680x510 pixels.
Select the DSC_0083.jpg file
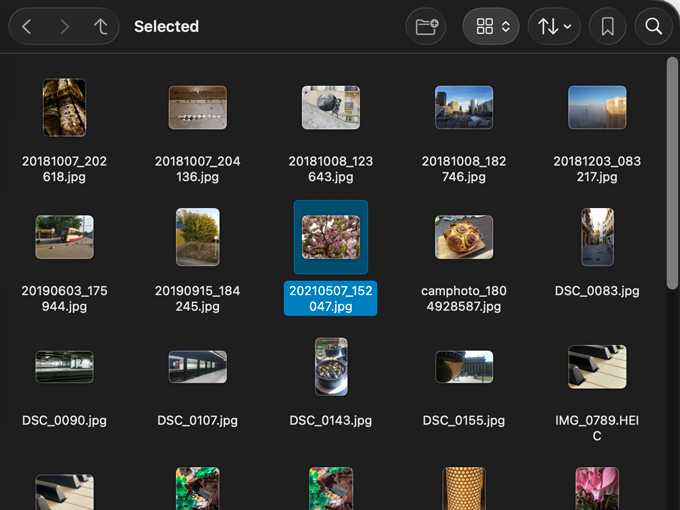pos(597,237)
